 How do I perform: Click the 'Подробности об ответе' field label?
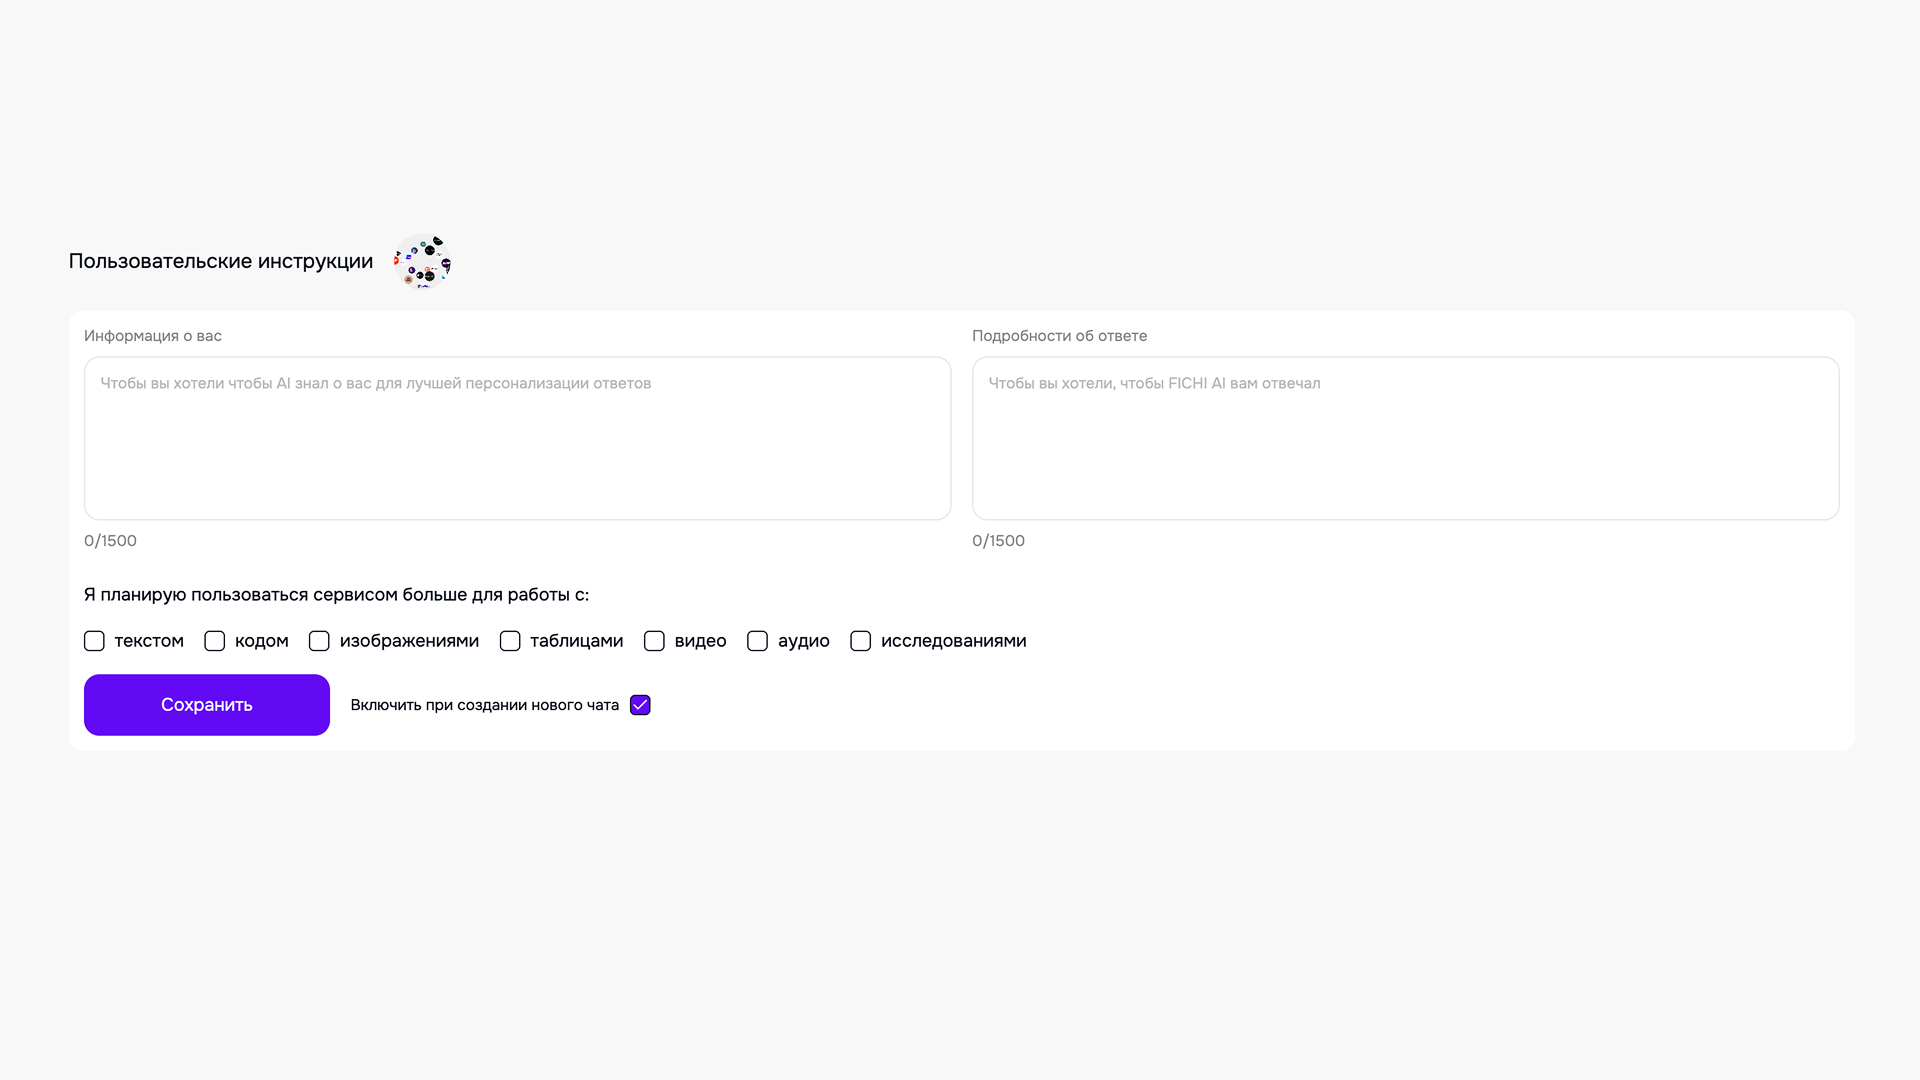pos(1059,336)
